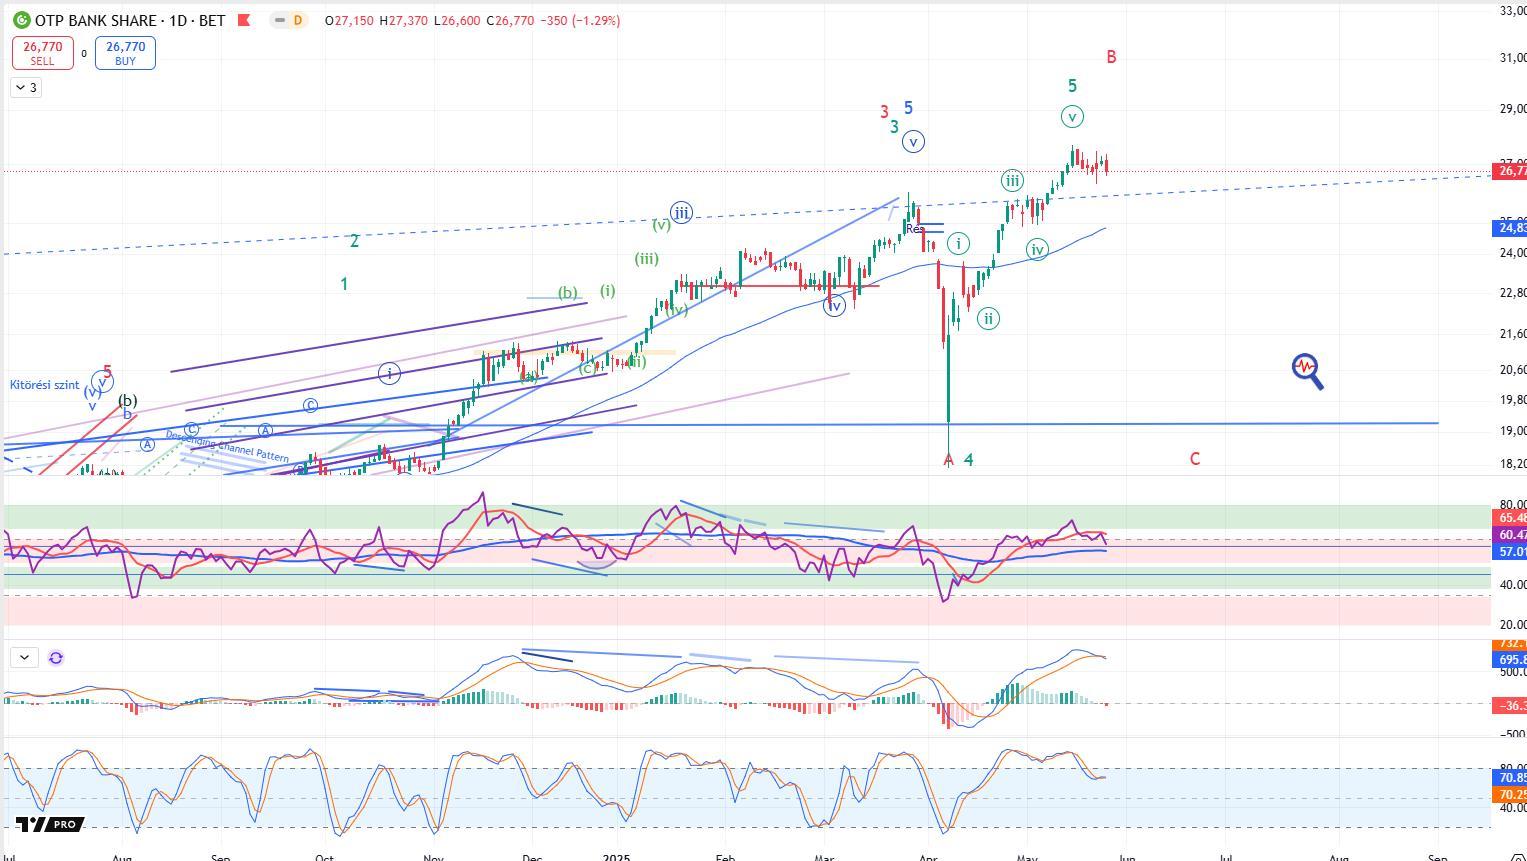This screenshot has width=1527, height=861.
Task: Click the red 26,77 current price label
Action: pos(1509,172)
